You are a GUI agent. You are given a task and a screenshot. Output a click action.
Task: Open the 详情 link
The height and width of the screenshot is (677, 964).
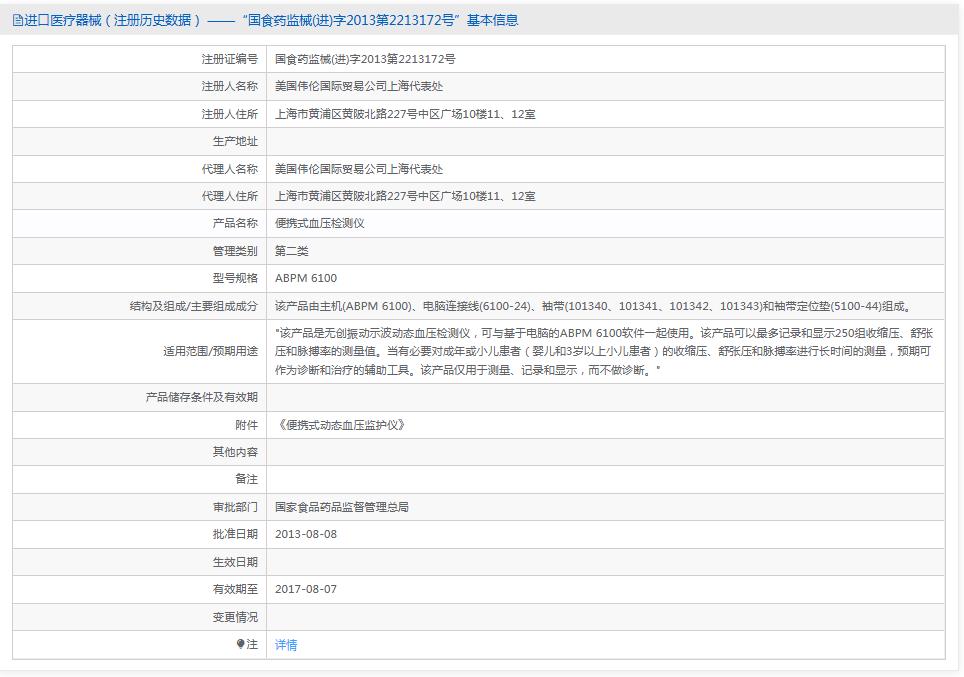coord(286,645)
